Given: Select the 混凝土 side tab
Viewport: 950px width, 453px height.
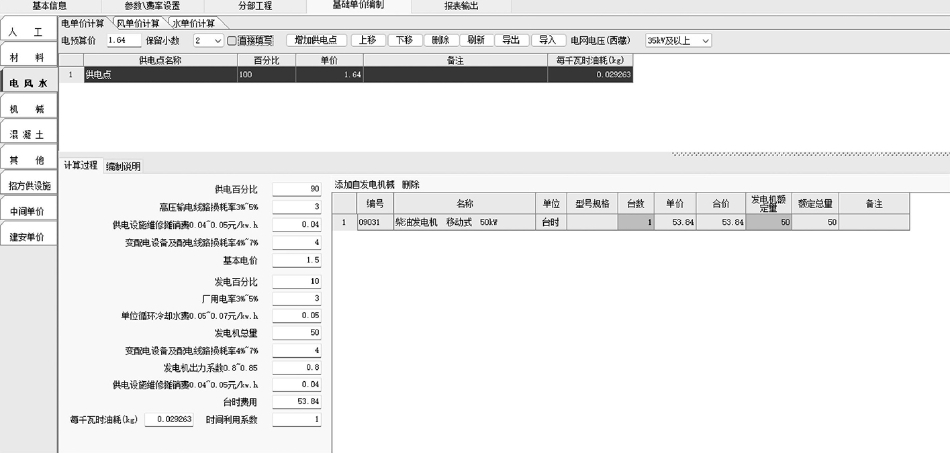Looking at the screenshot, I should tap(27, 134).
